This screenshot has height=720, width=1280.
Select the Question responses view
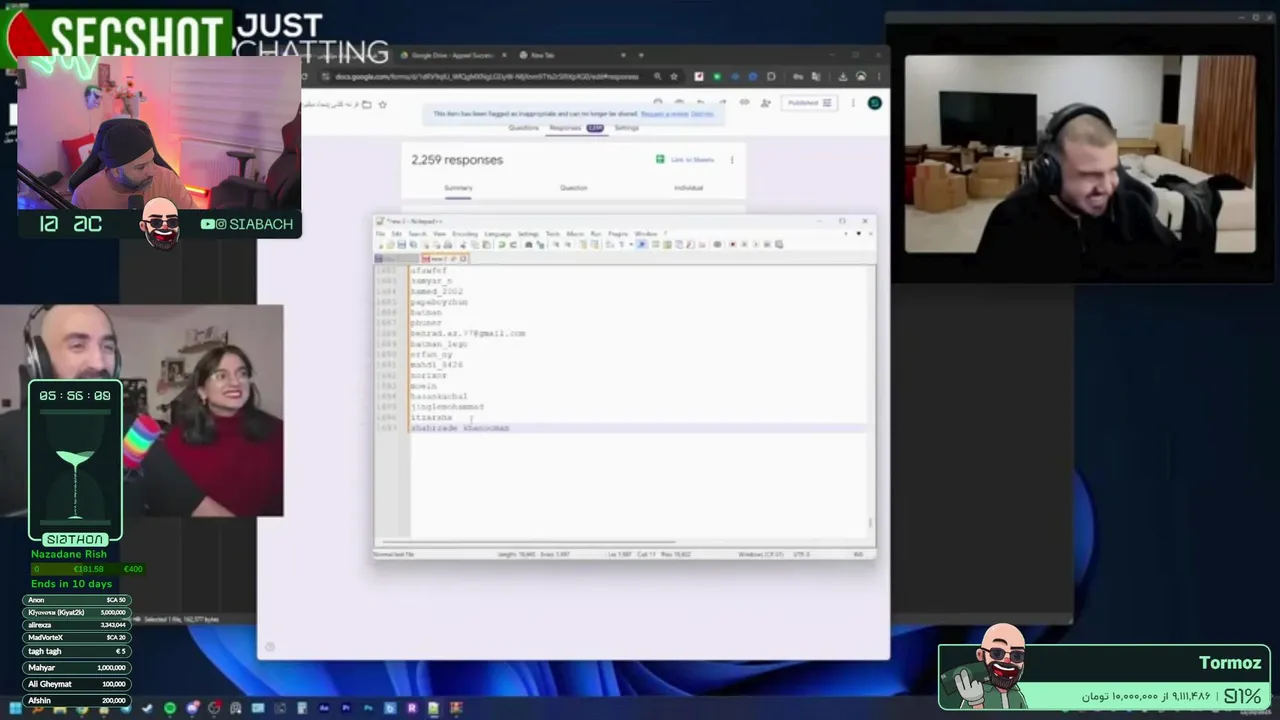[574, 188]
